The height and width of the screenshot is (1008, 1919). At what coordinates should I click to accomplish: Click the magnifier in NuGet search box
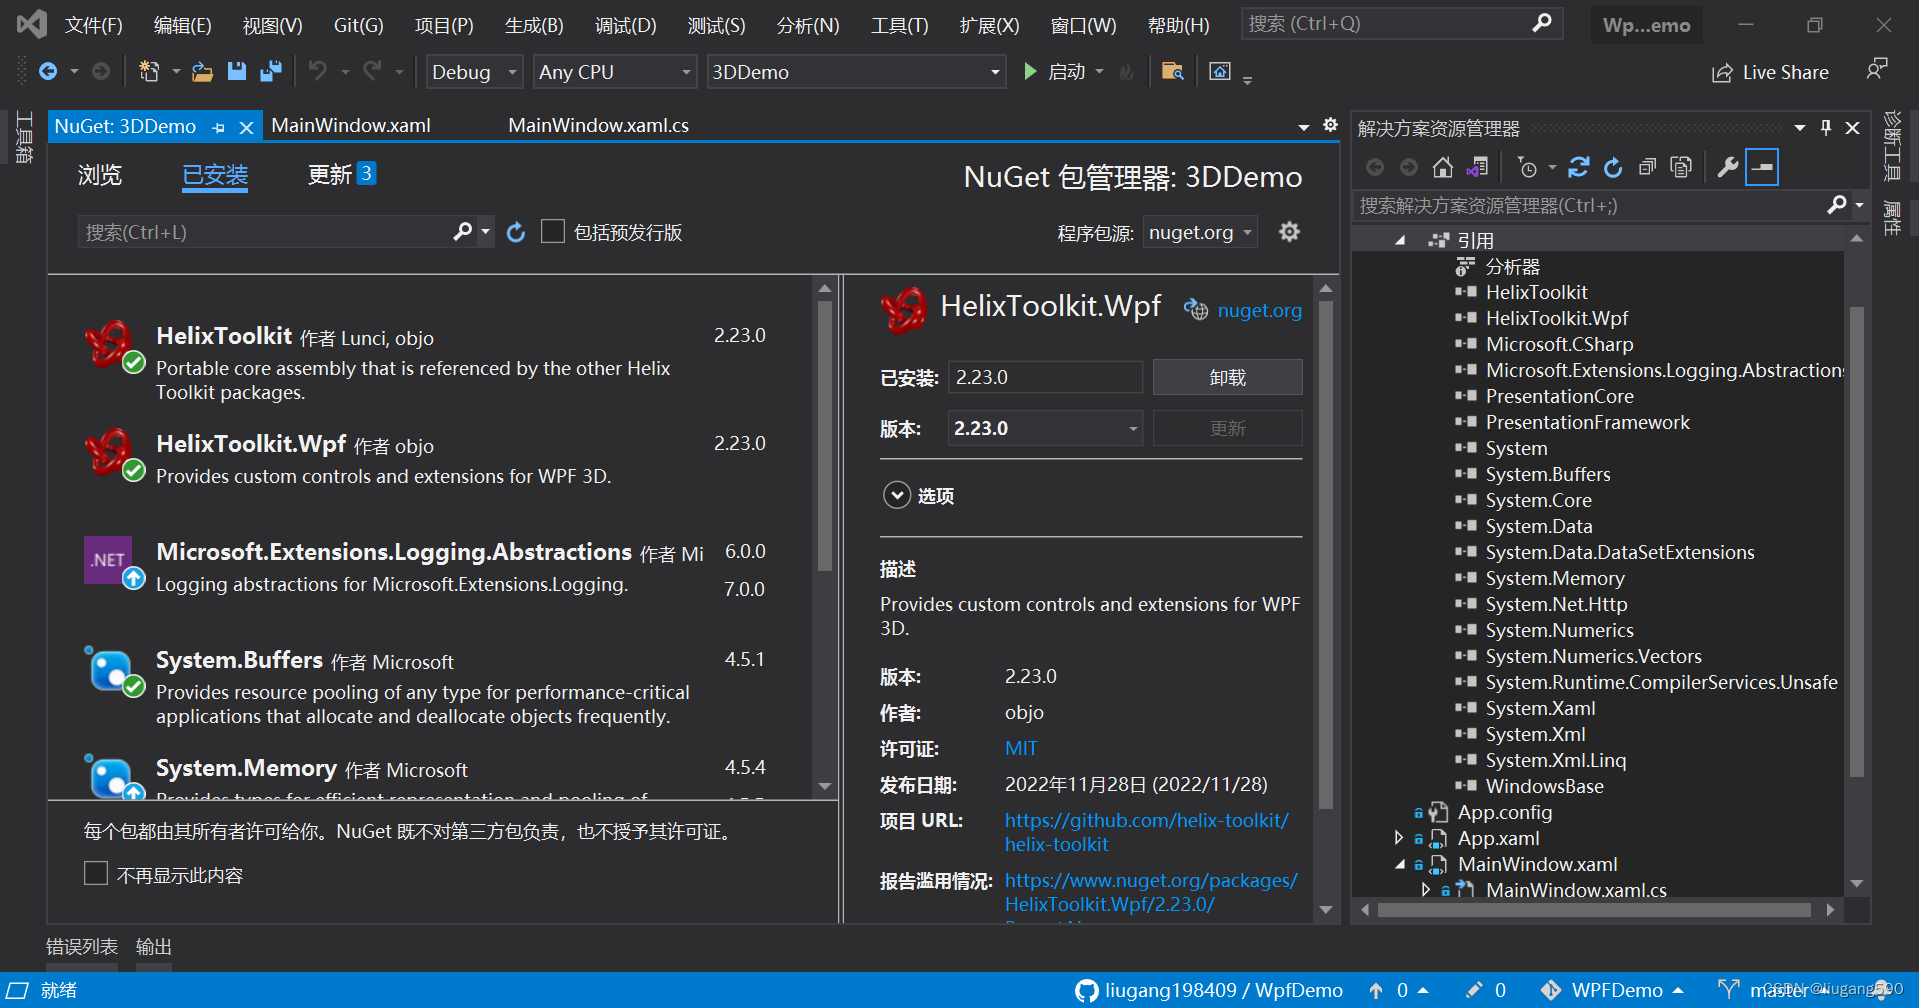tap(462, 232)
